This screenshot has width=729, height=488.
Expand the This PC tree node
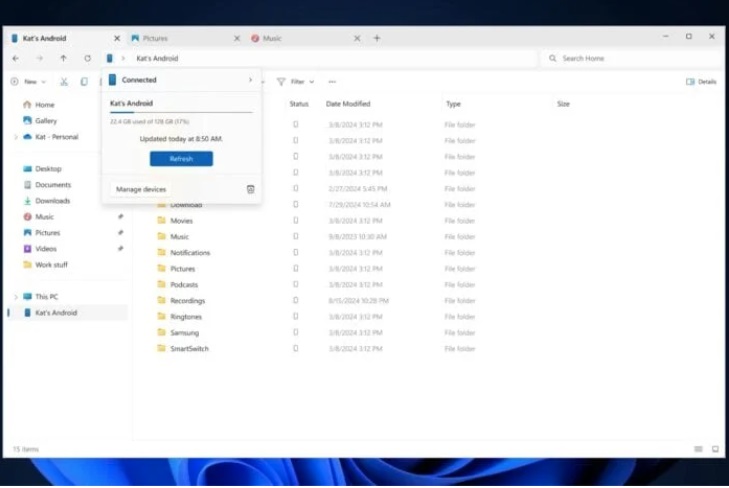[x=16, y=297]
